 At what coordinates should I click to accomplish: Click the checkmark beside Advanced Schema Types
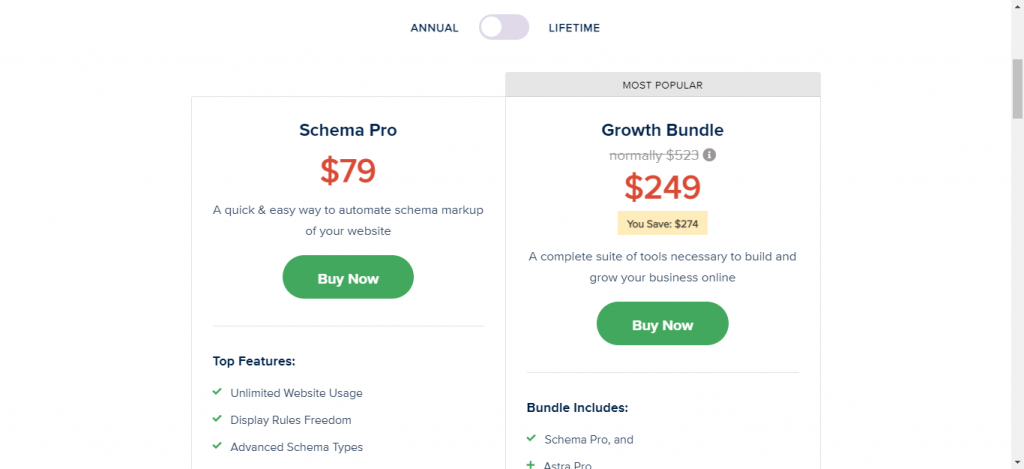point(217,446)
